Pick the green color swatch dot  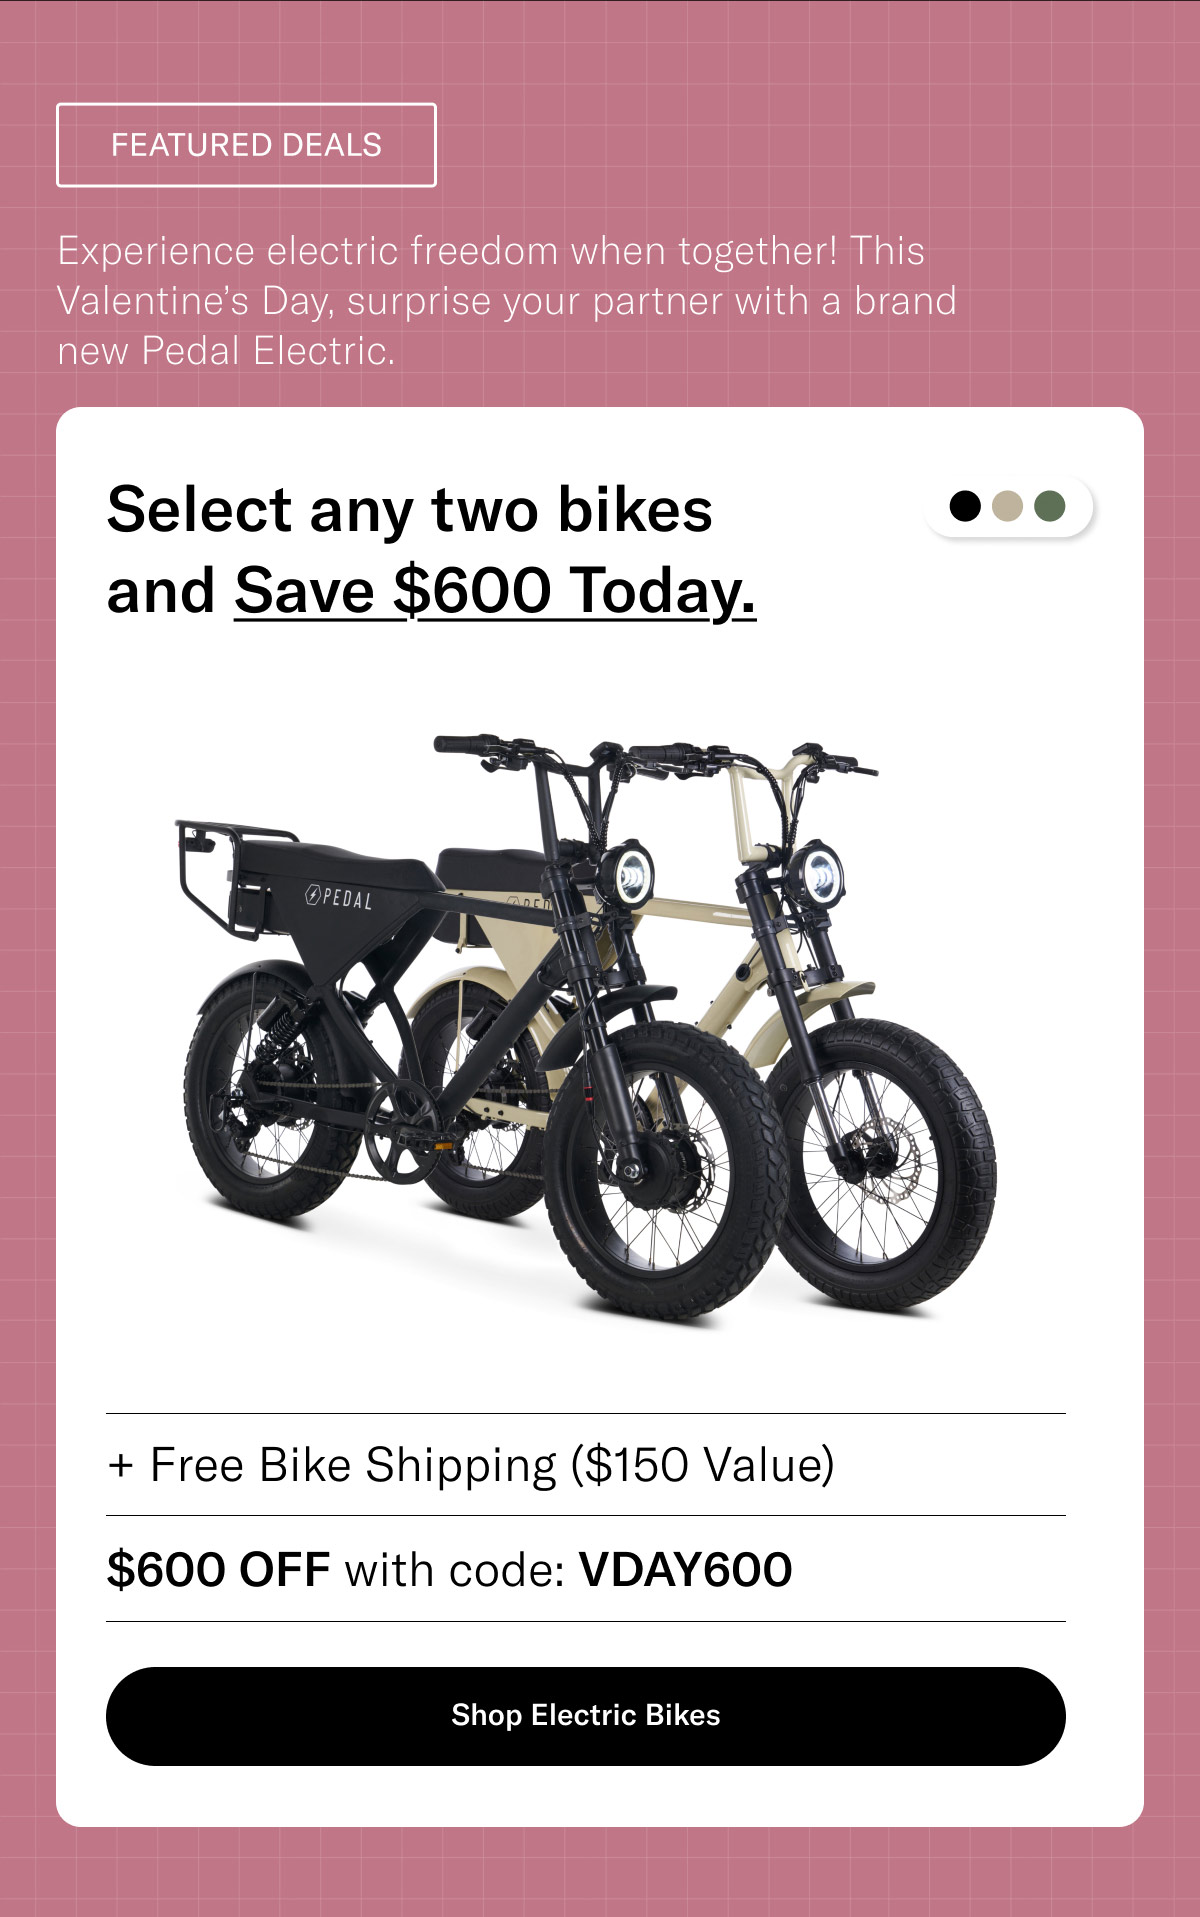(1049, 506)
